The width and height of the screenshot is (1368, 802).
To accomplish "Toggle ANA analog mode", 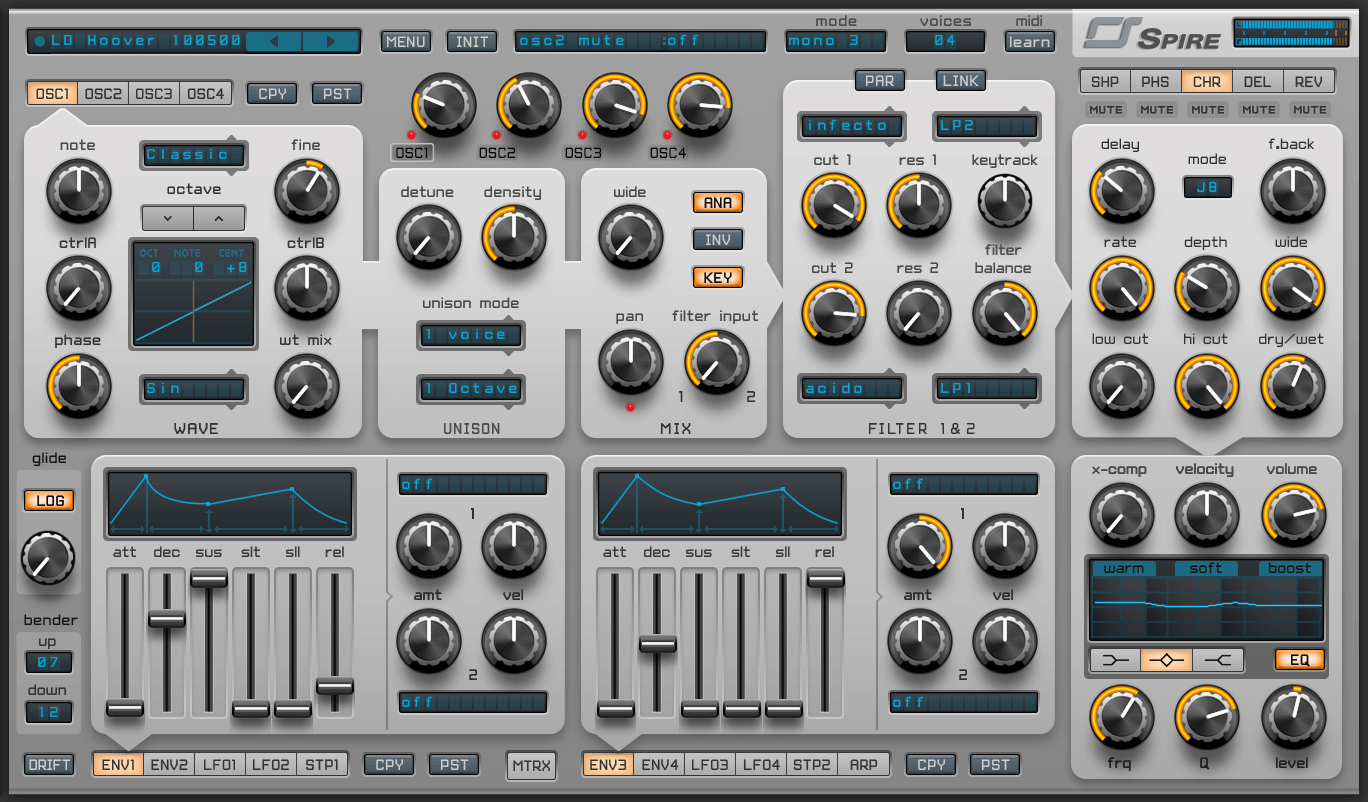I will [716, 202].
